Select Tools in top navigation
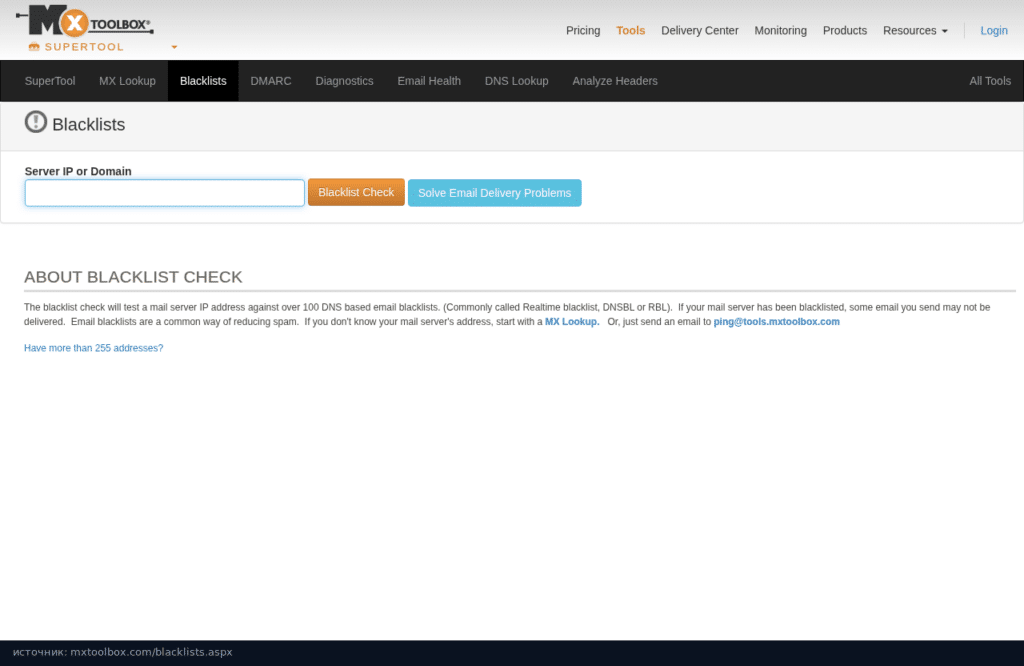The image size is (1024, 666). coord(630,31)
